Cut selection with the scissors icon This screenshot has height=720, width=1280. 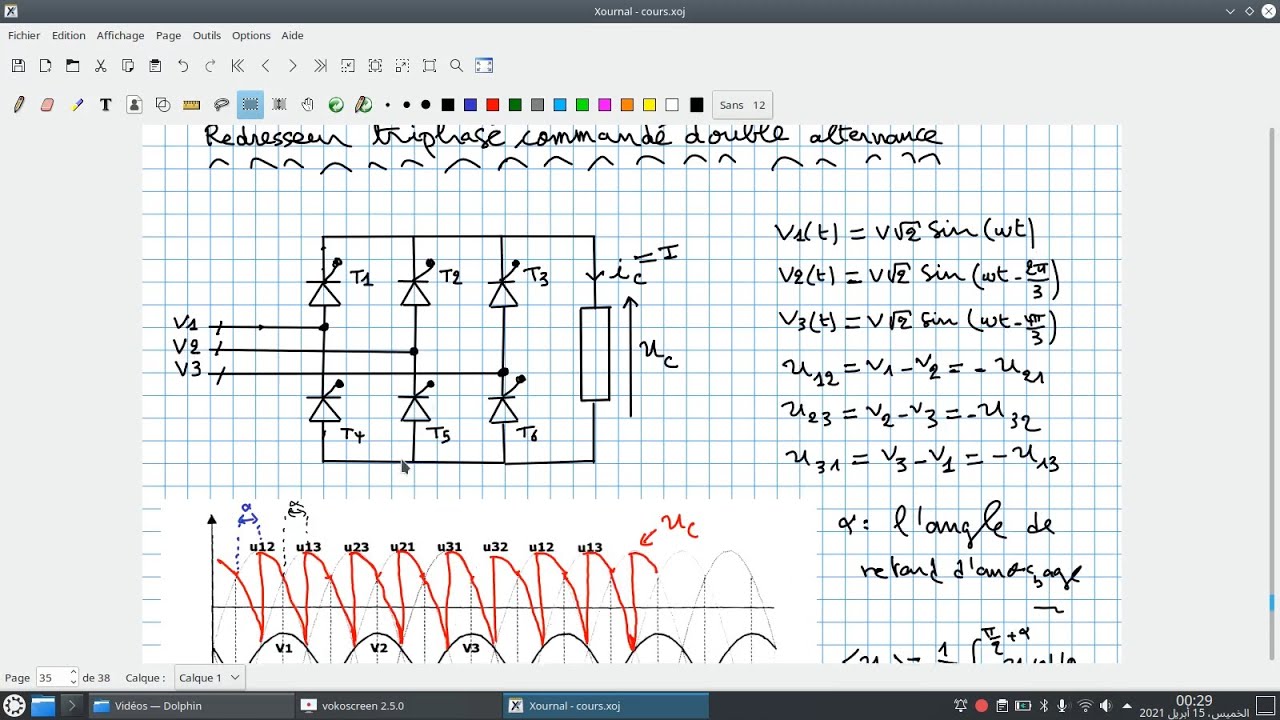coord(100,66)
